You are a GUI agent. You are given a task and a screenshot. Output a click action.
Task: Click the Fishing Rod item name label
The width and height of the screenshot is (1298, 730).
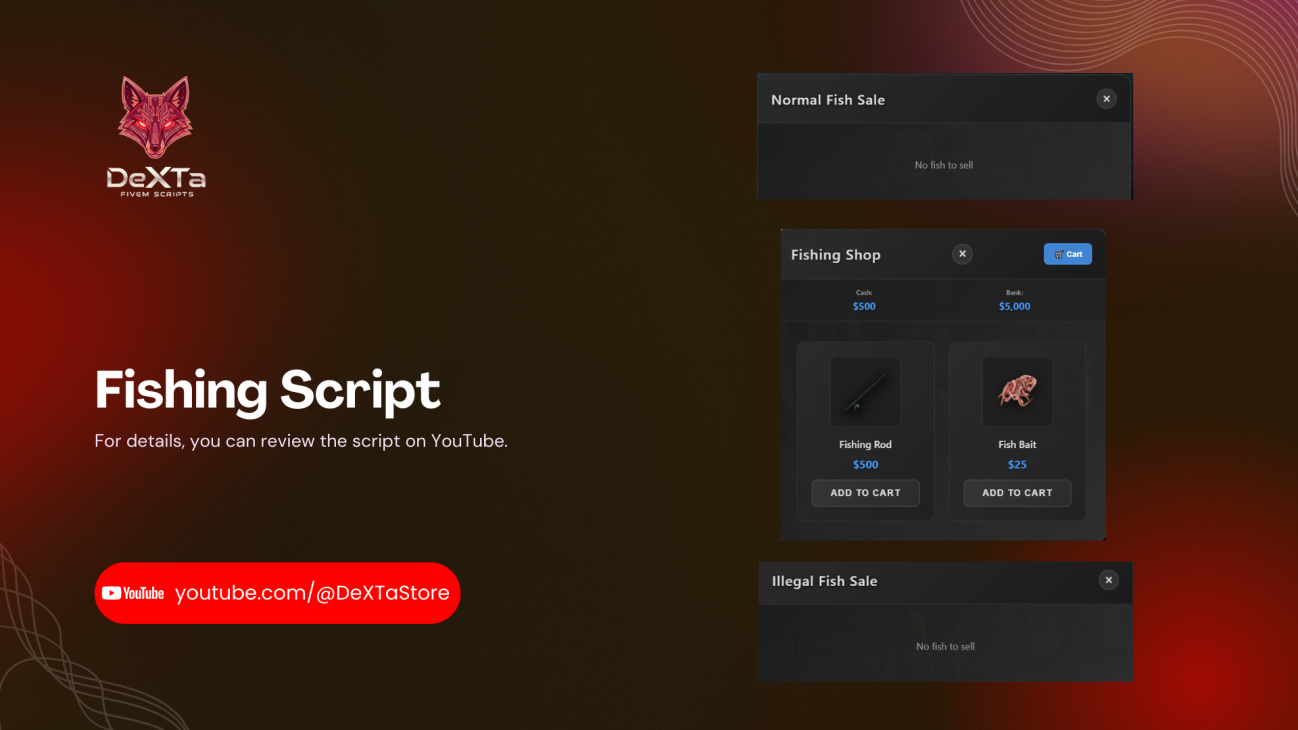[x=865, y=445]
